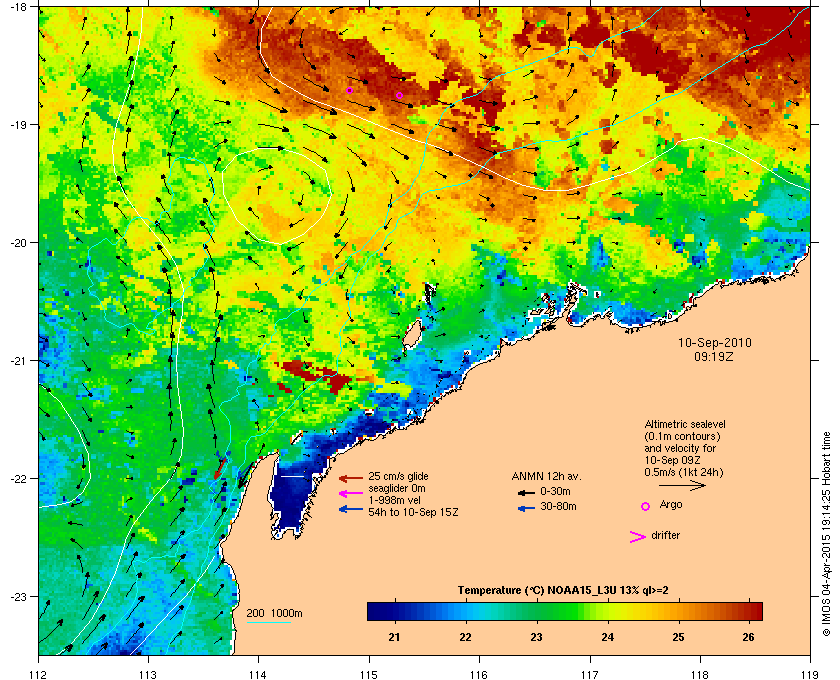Click the magenta seaglider 0m arrow symbol
This screenshot has height=680, width=840.
(351, 494)
